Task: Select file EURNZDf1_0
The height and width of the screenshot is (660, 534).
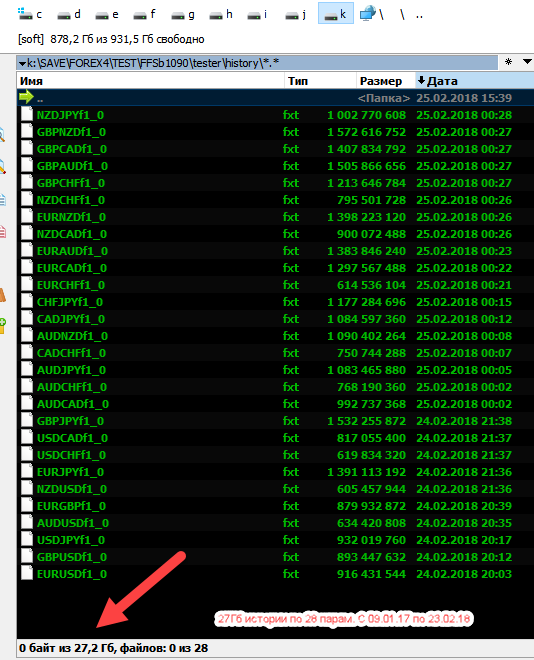Action: coord(275,217)
